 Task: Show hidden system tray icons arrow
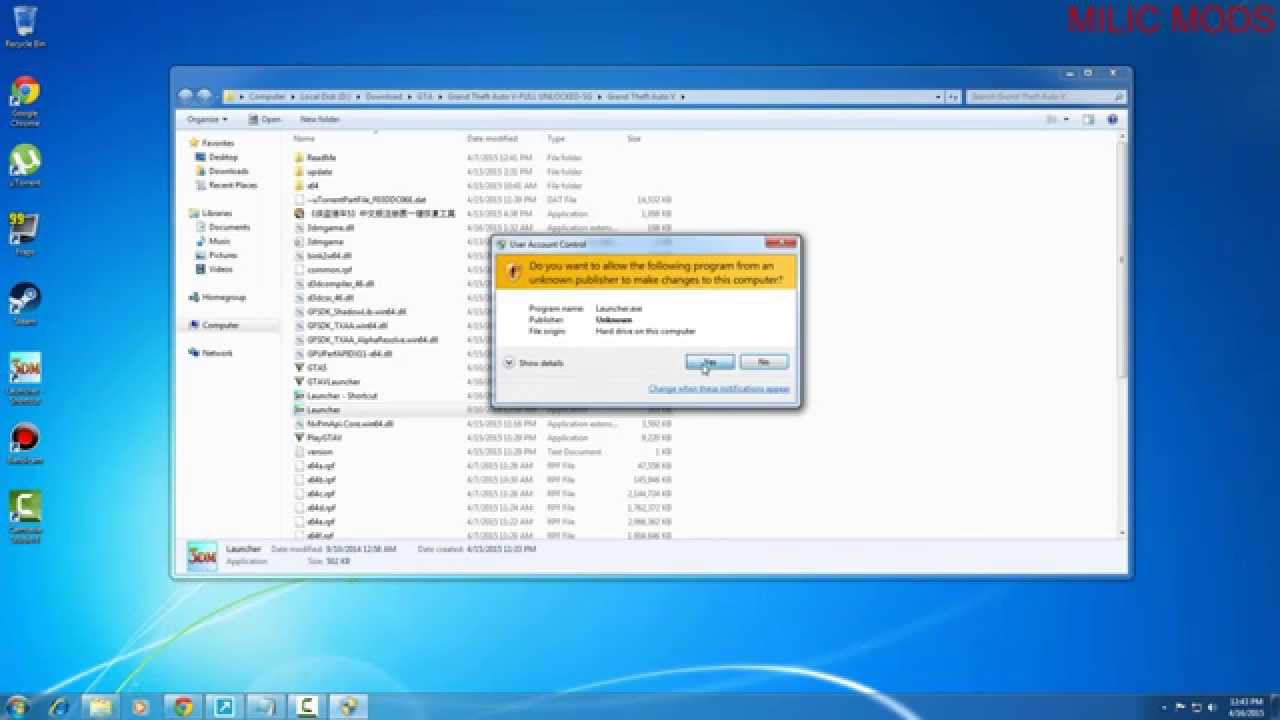pos(1166,707)
